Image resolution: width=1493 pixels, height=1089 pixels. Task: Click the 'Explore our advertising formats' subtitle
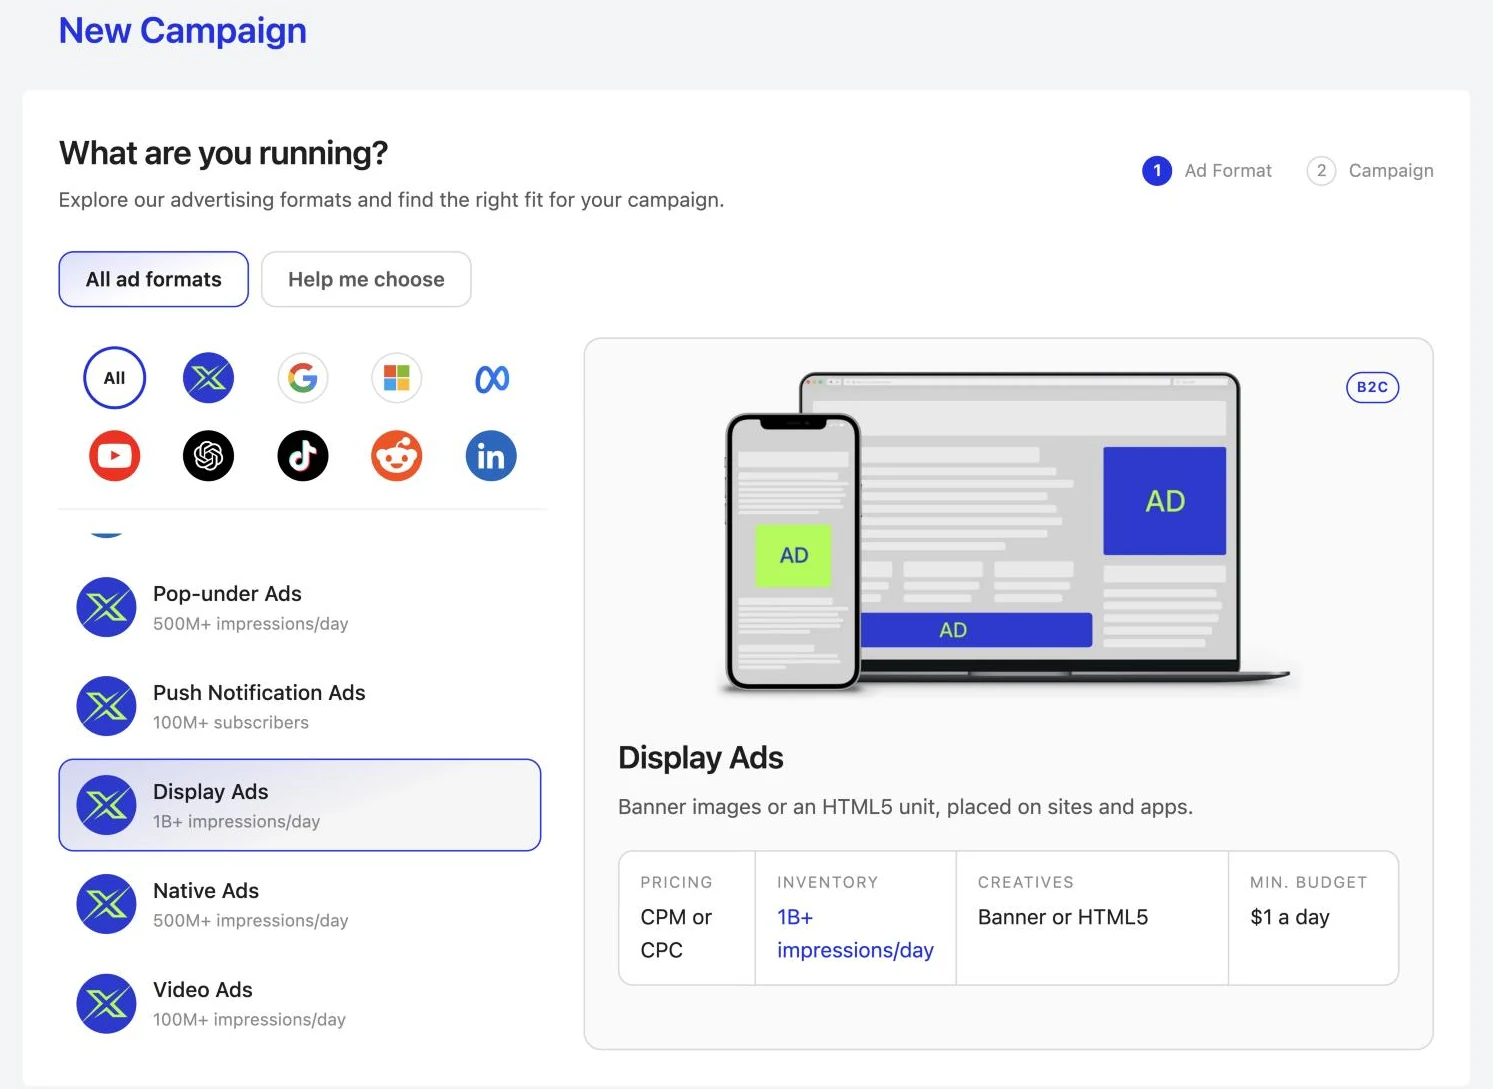[x=391, y=200]
